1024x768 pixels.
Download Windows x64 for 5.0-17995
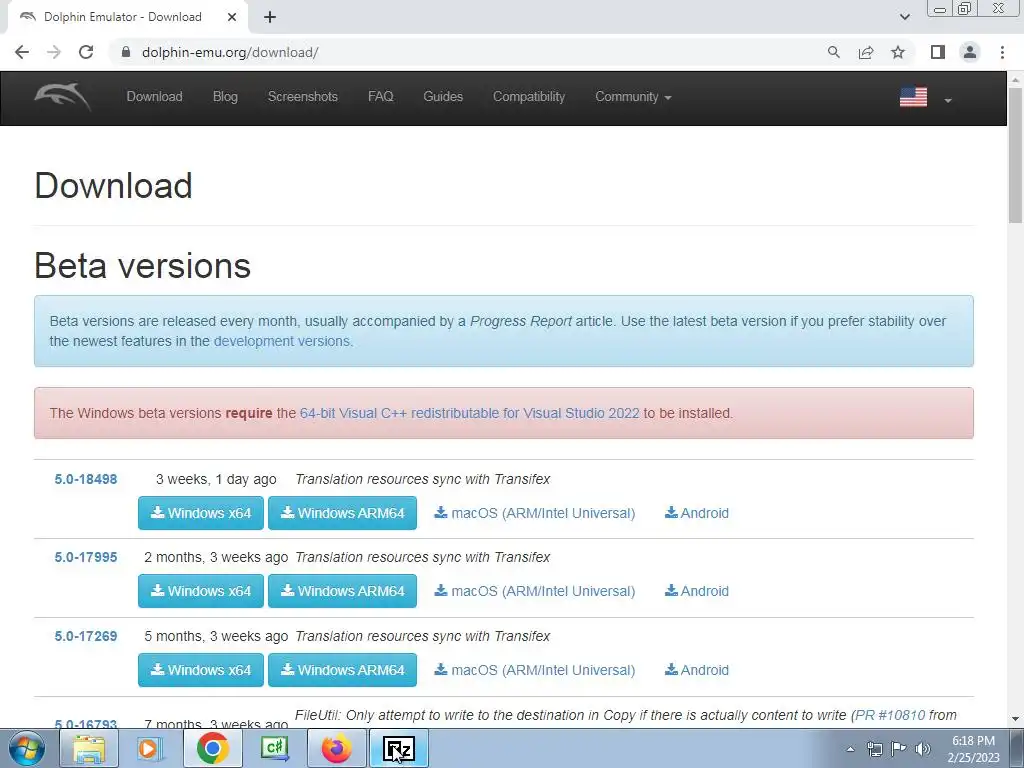[x=200, y=591]
